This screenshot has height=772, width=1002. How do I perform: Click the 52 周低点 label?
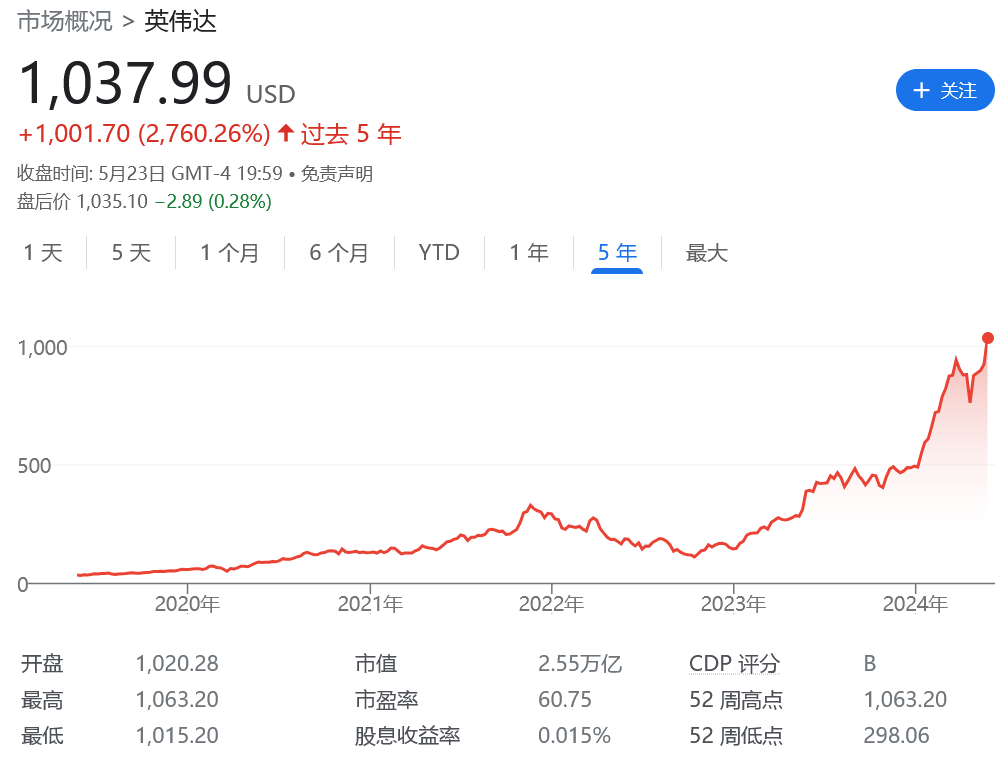click(736, 736)
